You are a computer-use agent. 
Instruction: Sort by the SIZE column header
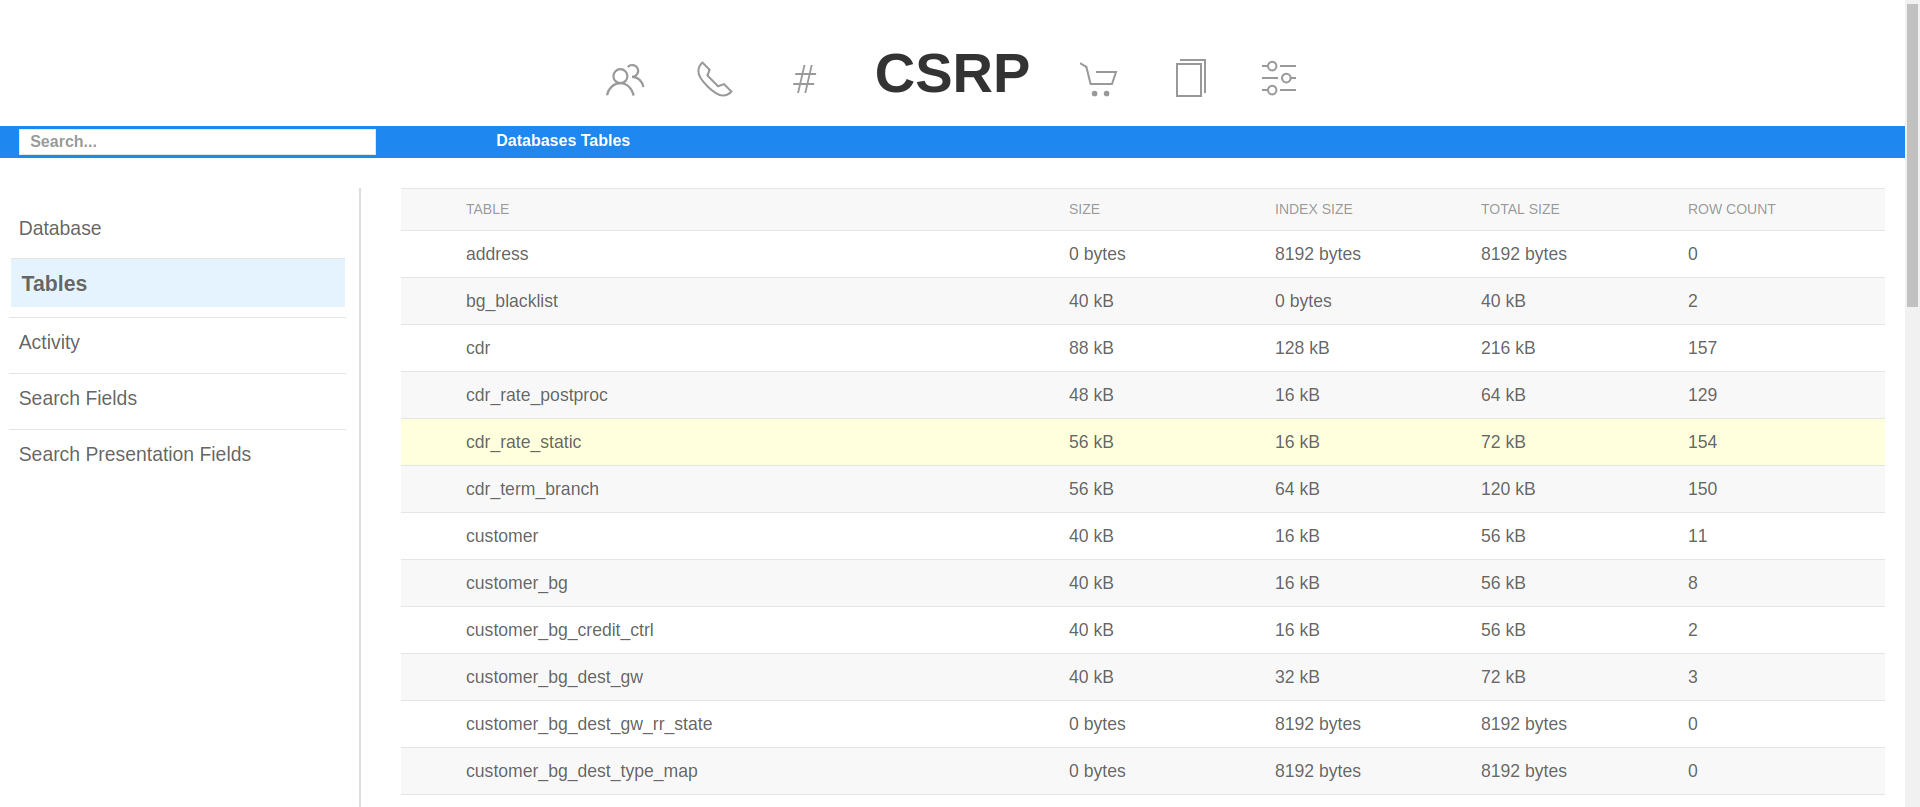(1084, 209)
